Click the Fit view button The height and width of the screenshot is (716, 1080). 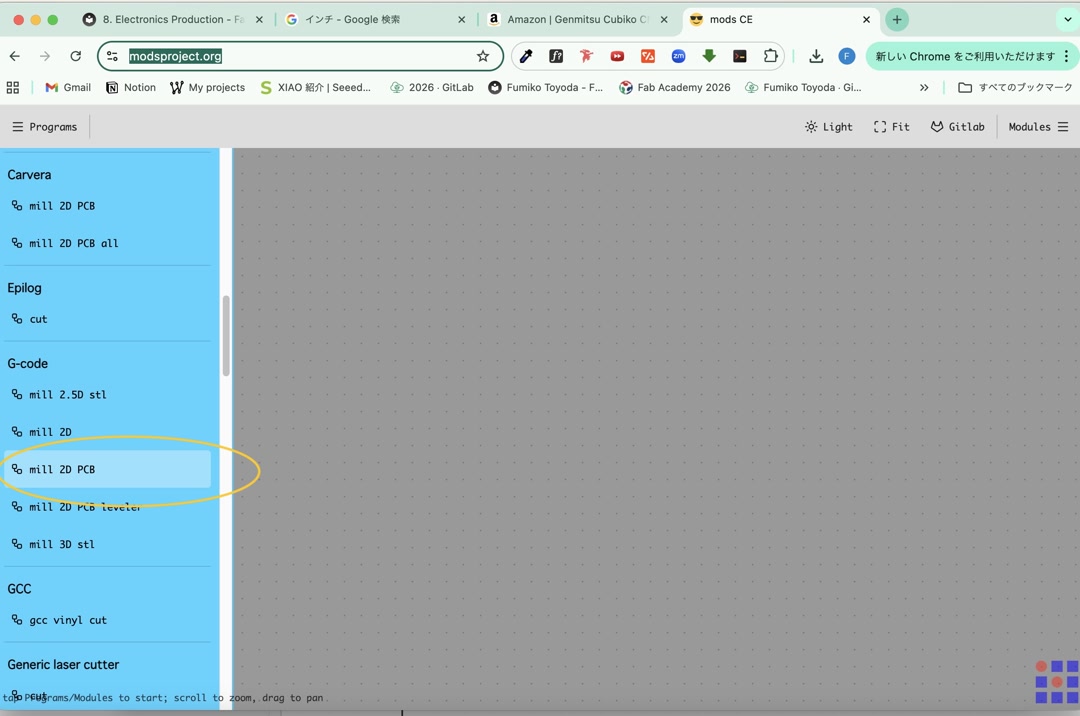point(891,127)
